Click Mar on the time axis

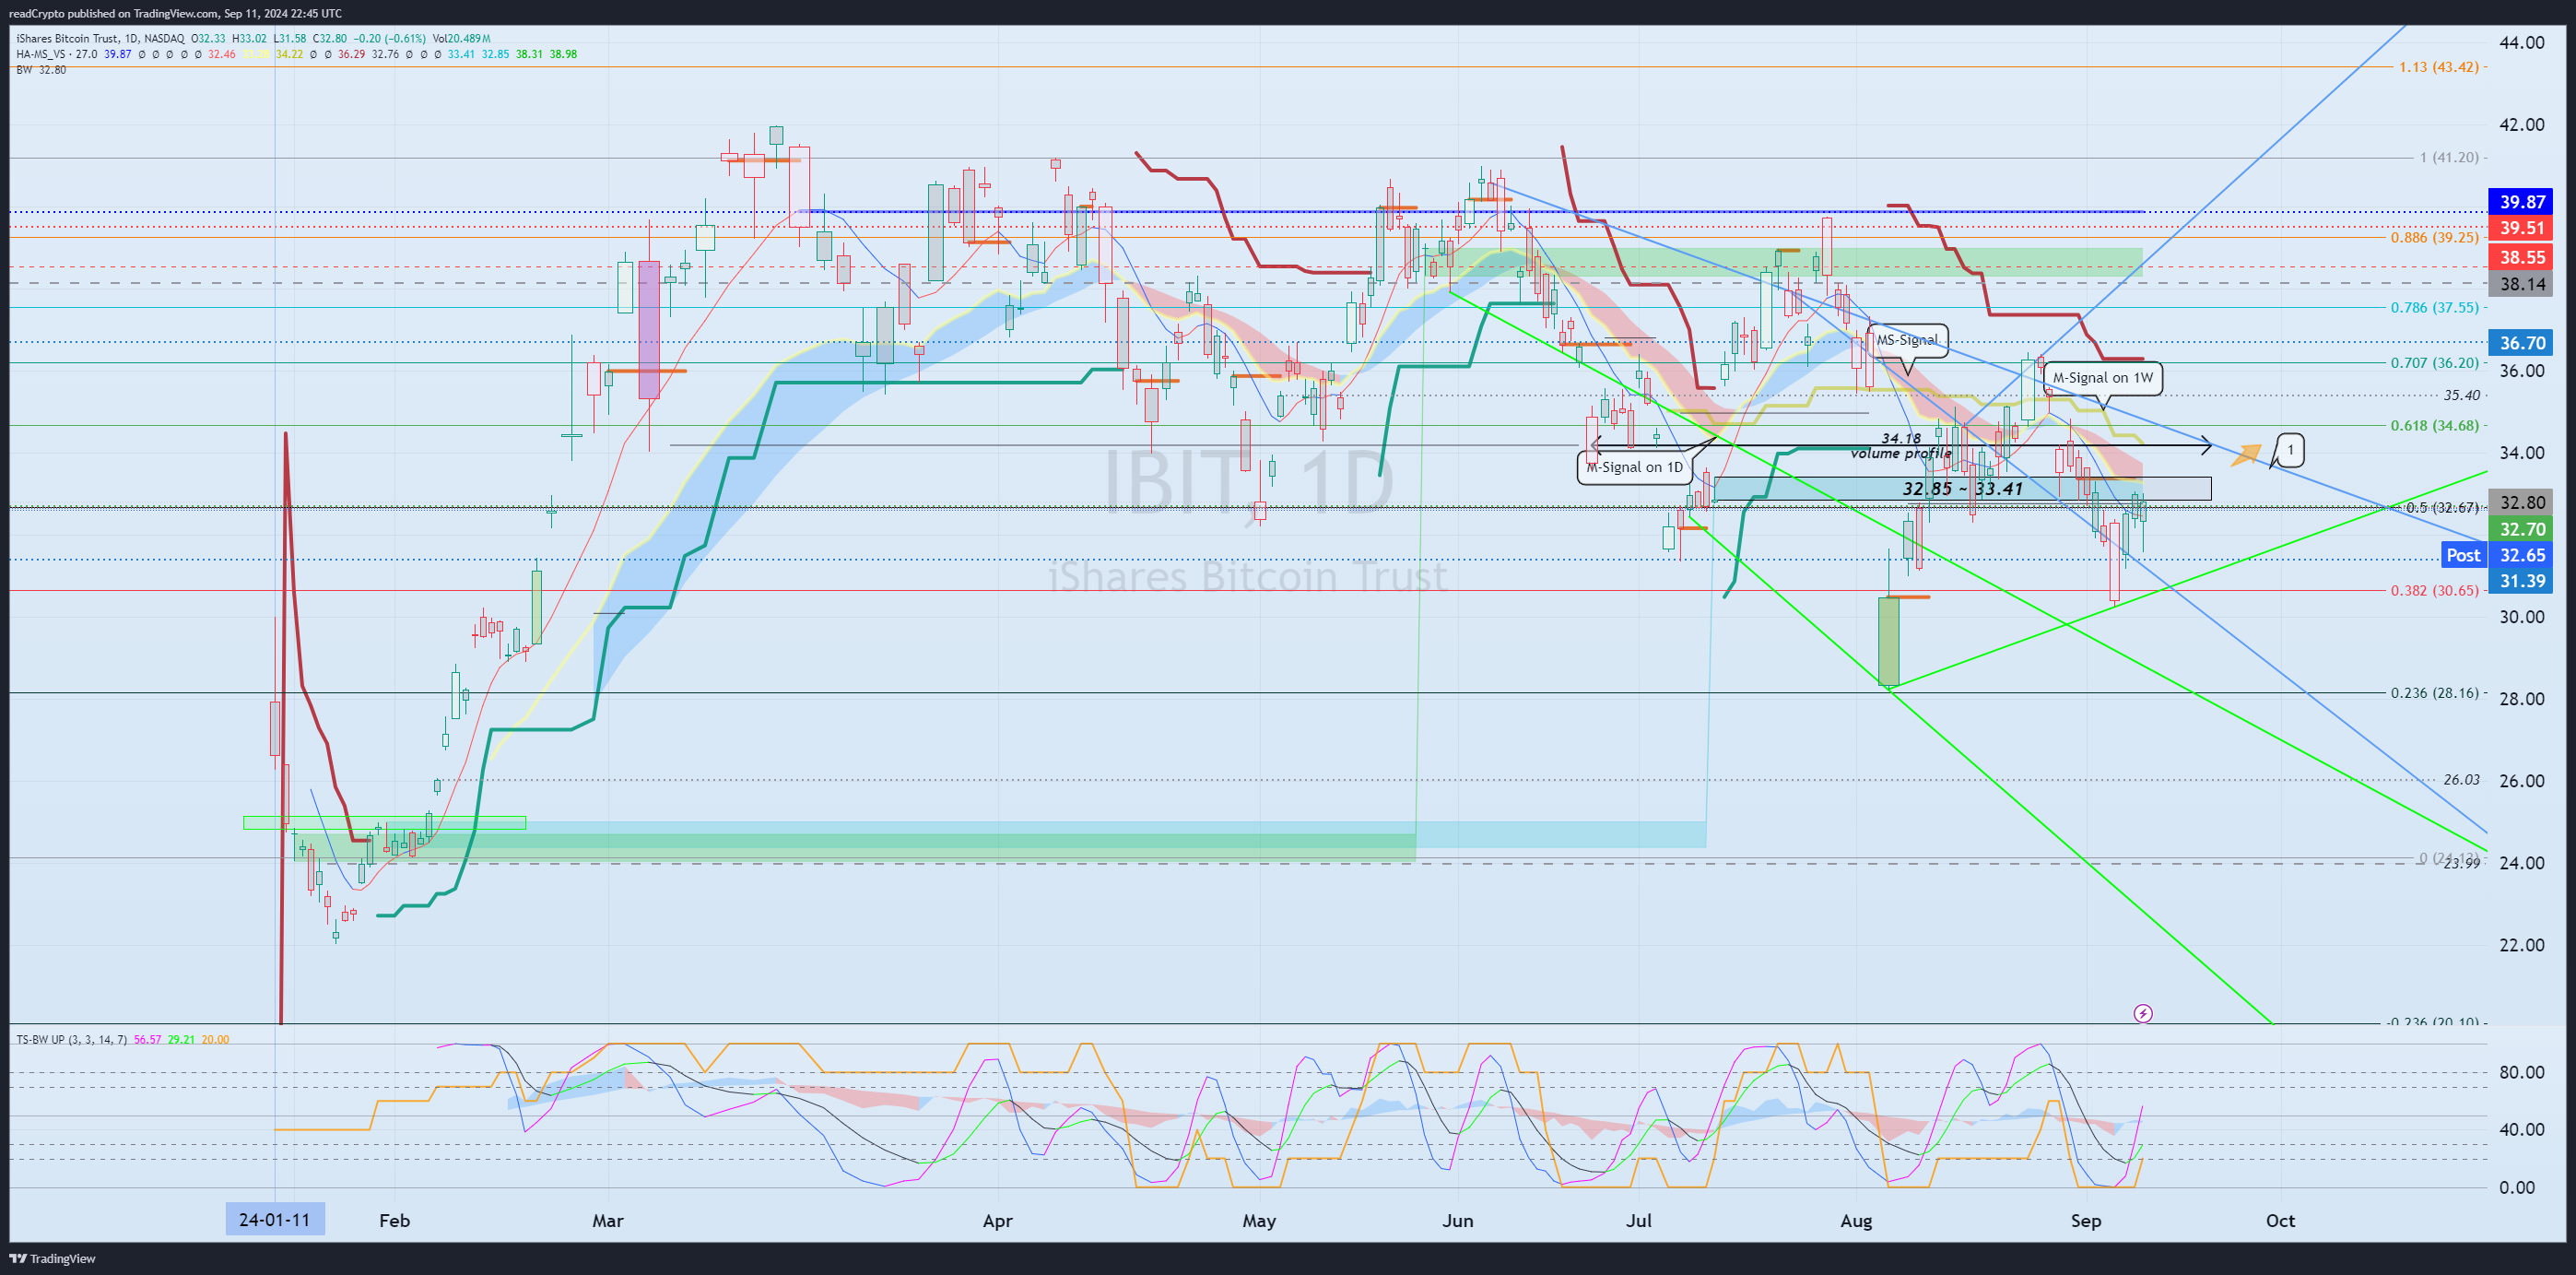(608, 1221)
